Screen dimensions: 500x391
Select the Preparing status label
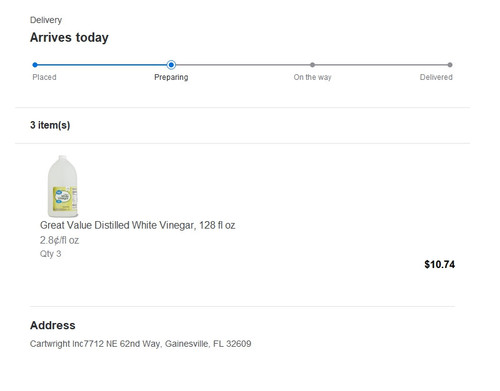point(171,77)
